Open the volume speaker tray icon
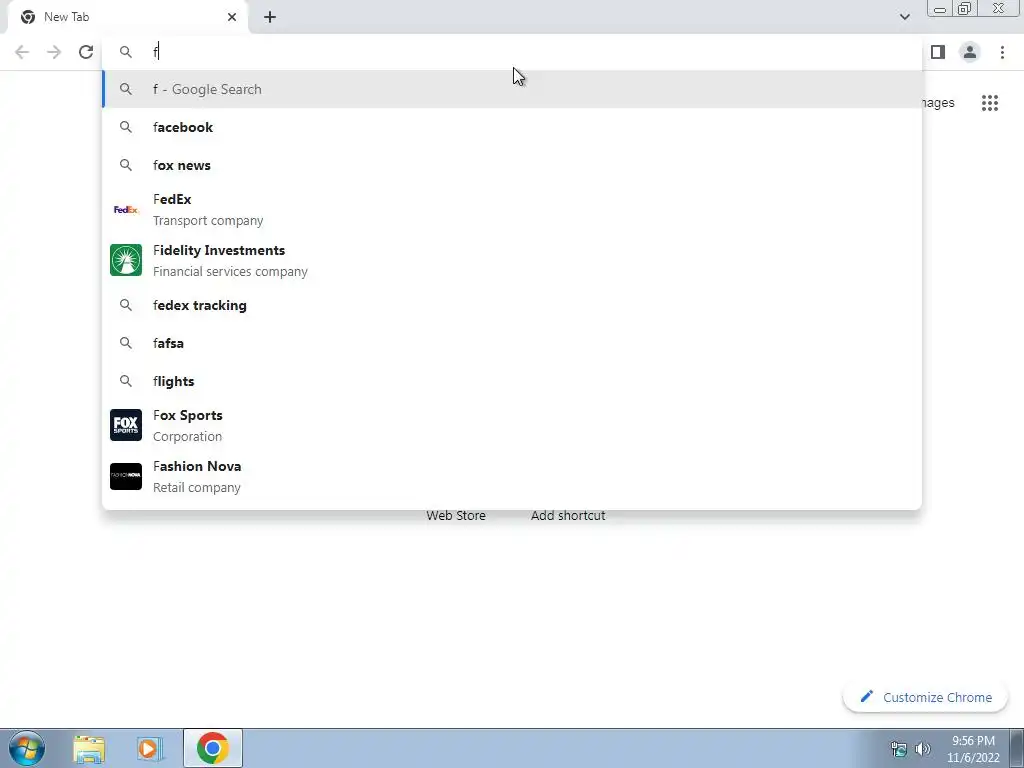The width and height of the screenshot is (1024, 768). tap(923, 749)
